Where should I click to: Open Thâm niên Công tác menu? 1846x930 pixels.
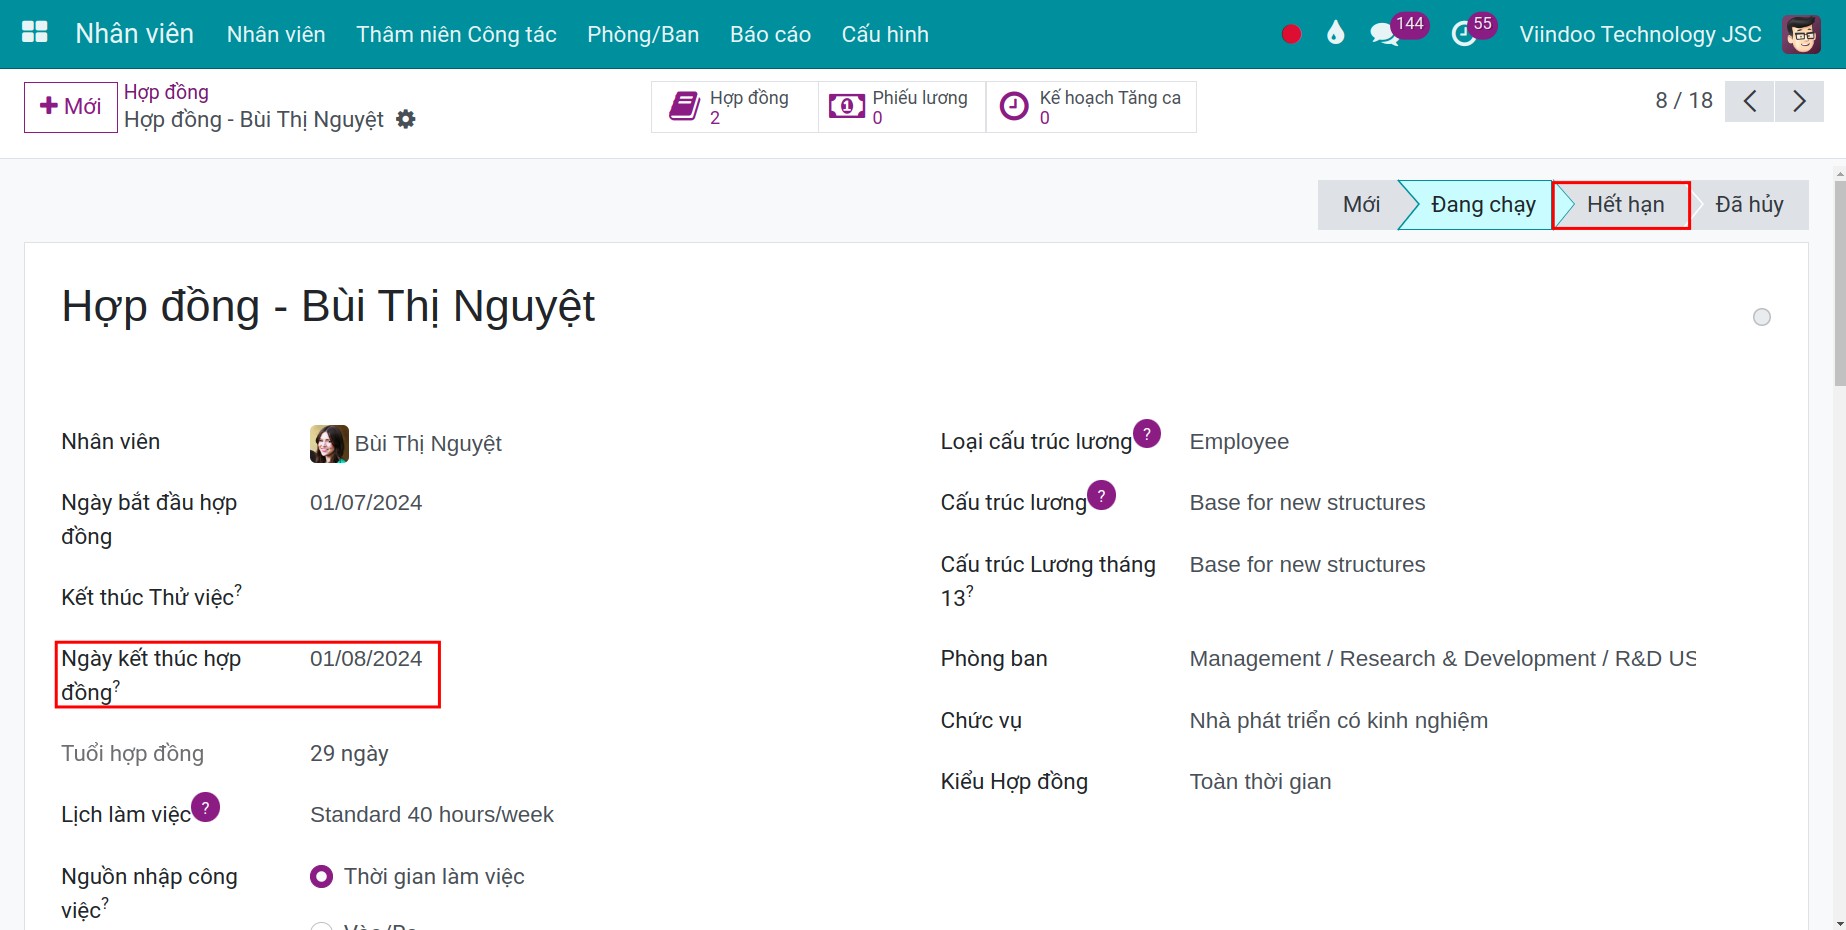click(x=456, y=34)
